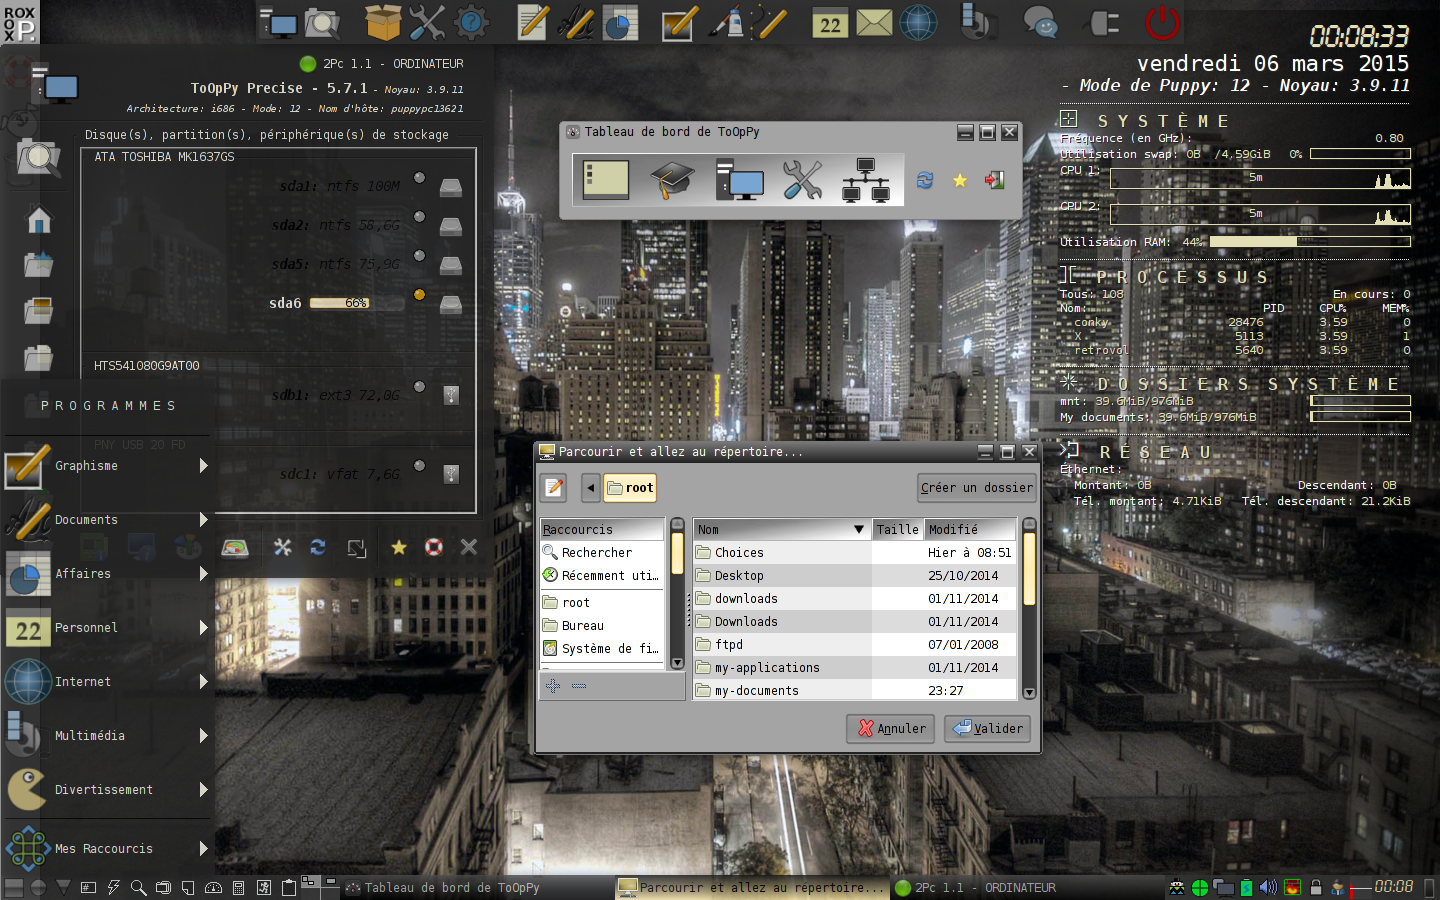The height and width of the screenshot is (900, 1440).
Task: Launch the web browser globe icon in the top panel
Action: click(x=918, y=22)
